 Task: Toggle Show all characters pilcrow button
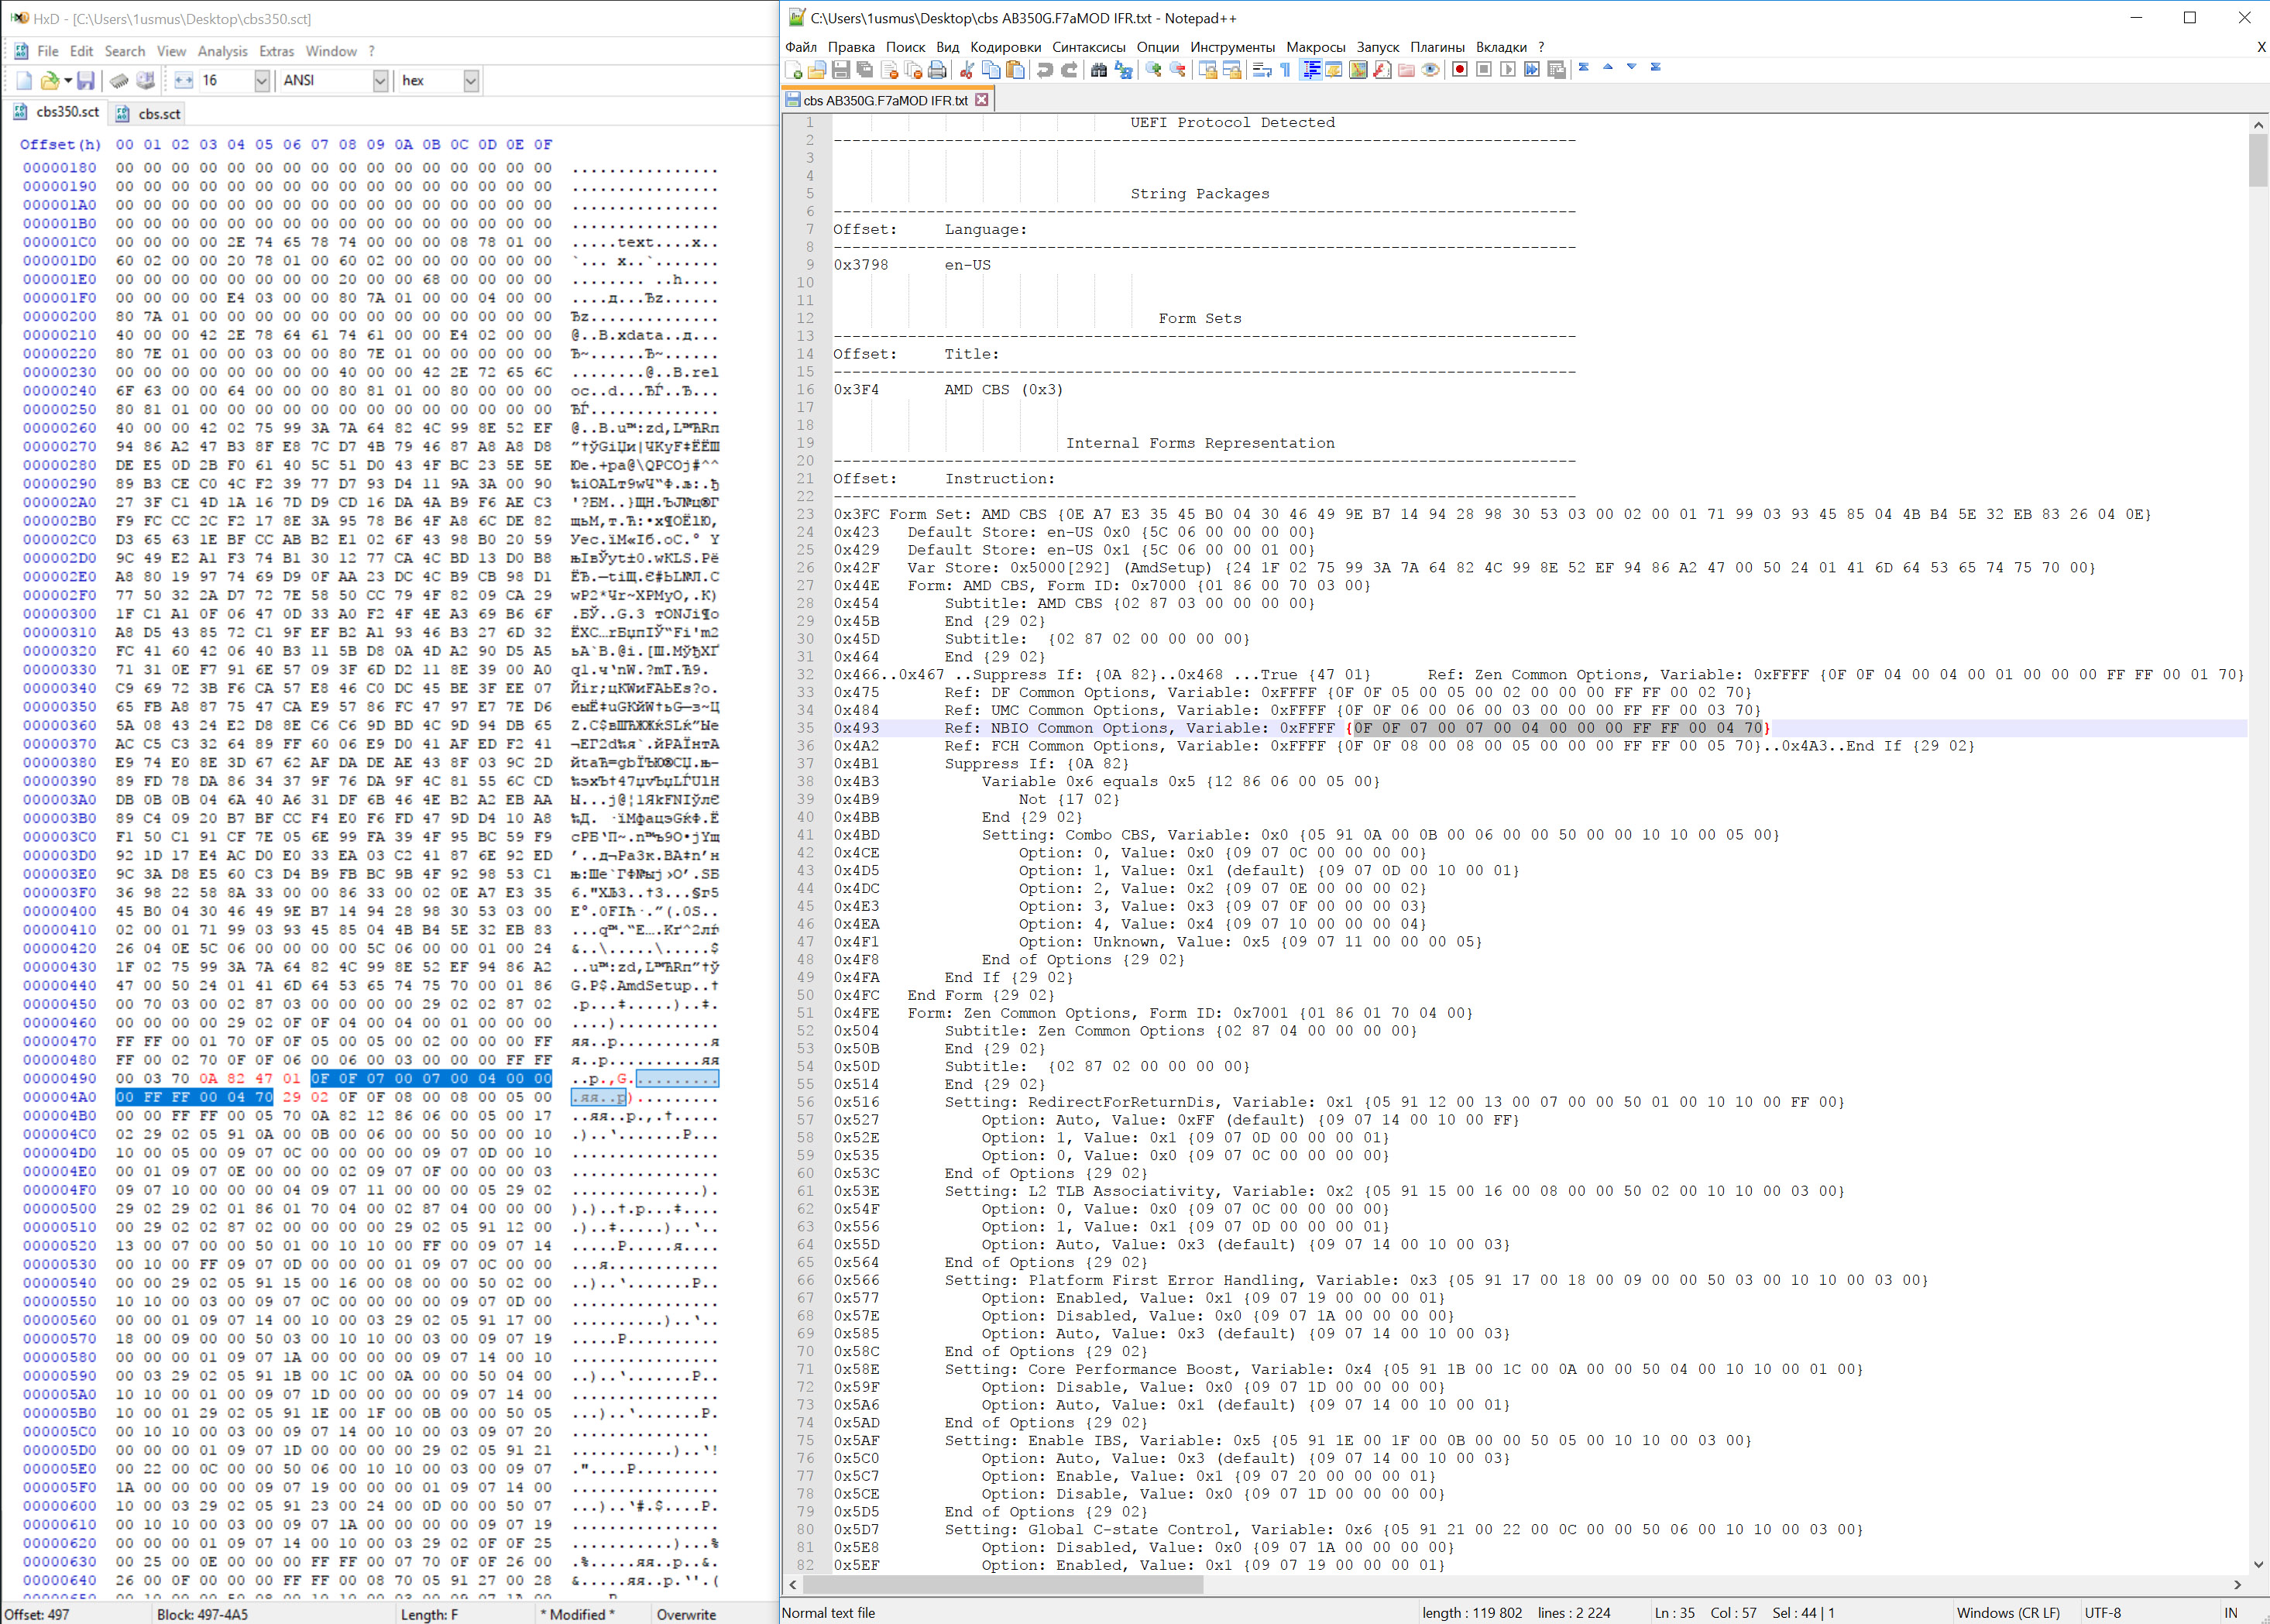[1286, 69]
